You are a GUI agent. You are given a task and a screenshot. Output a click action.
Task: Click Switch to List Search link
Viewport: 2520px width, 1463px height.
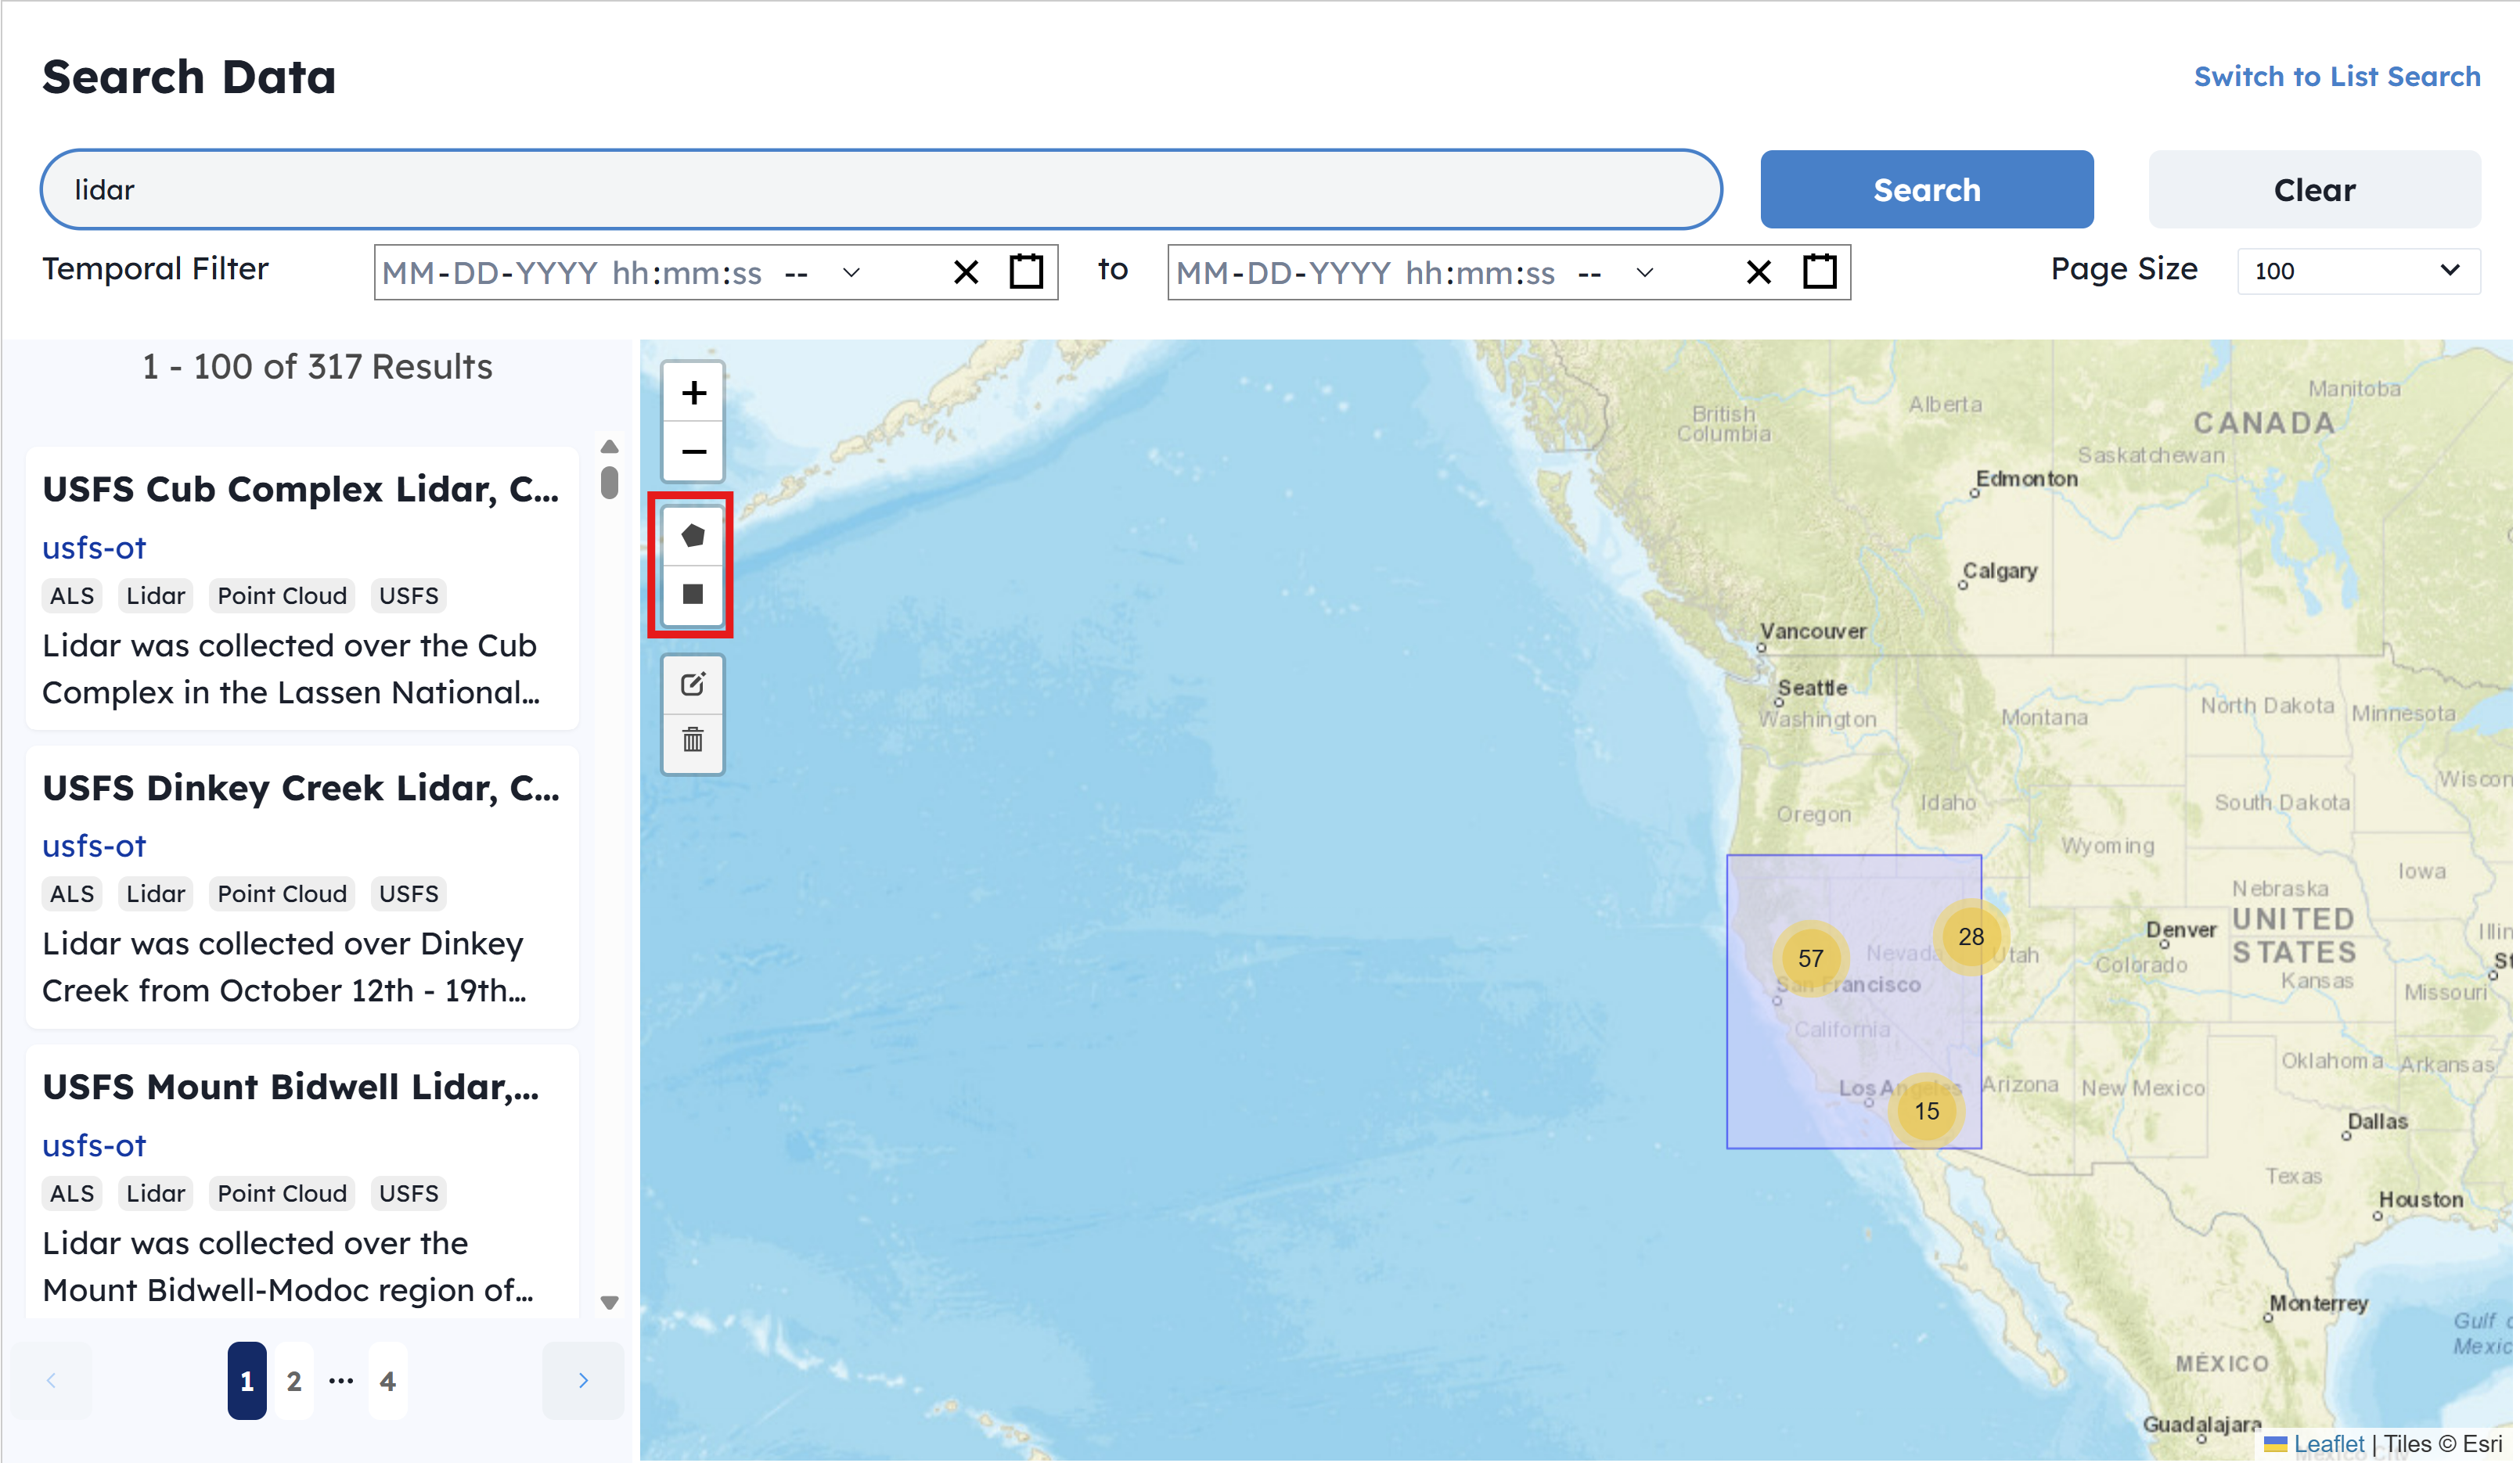click(2336, 76)
